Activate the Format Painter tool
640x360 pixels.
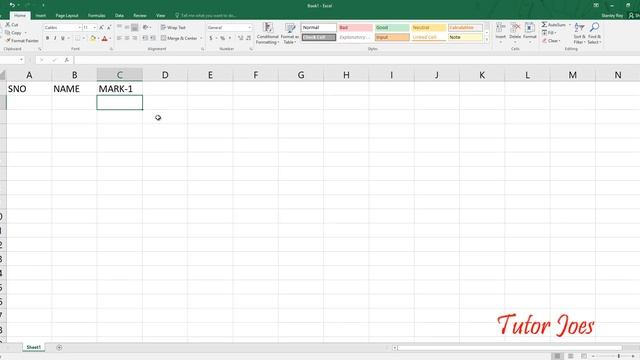(22, 41)
